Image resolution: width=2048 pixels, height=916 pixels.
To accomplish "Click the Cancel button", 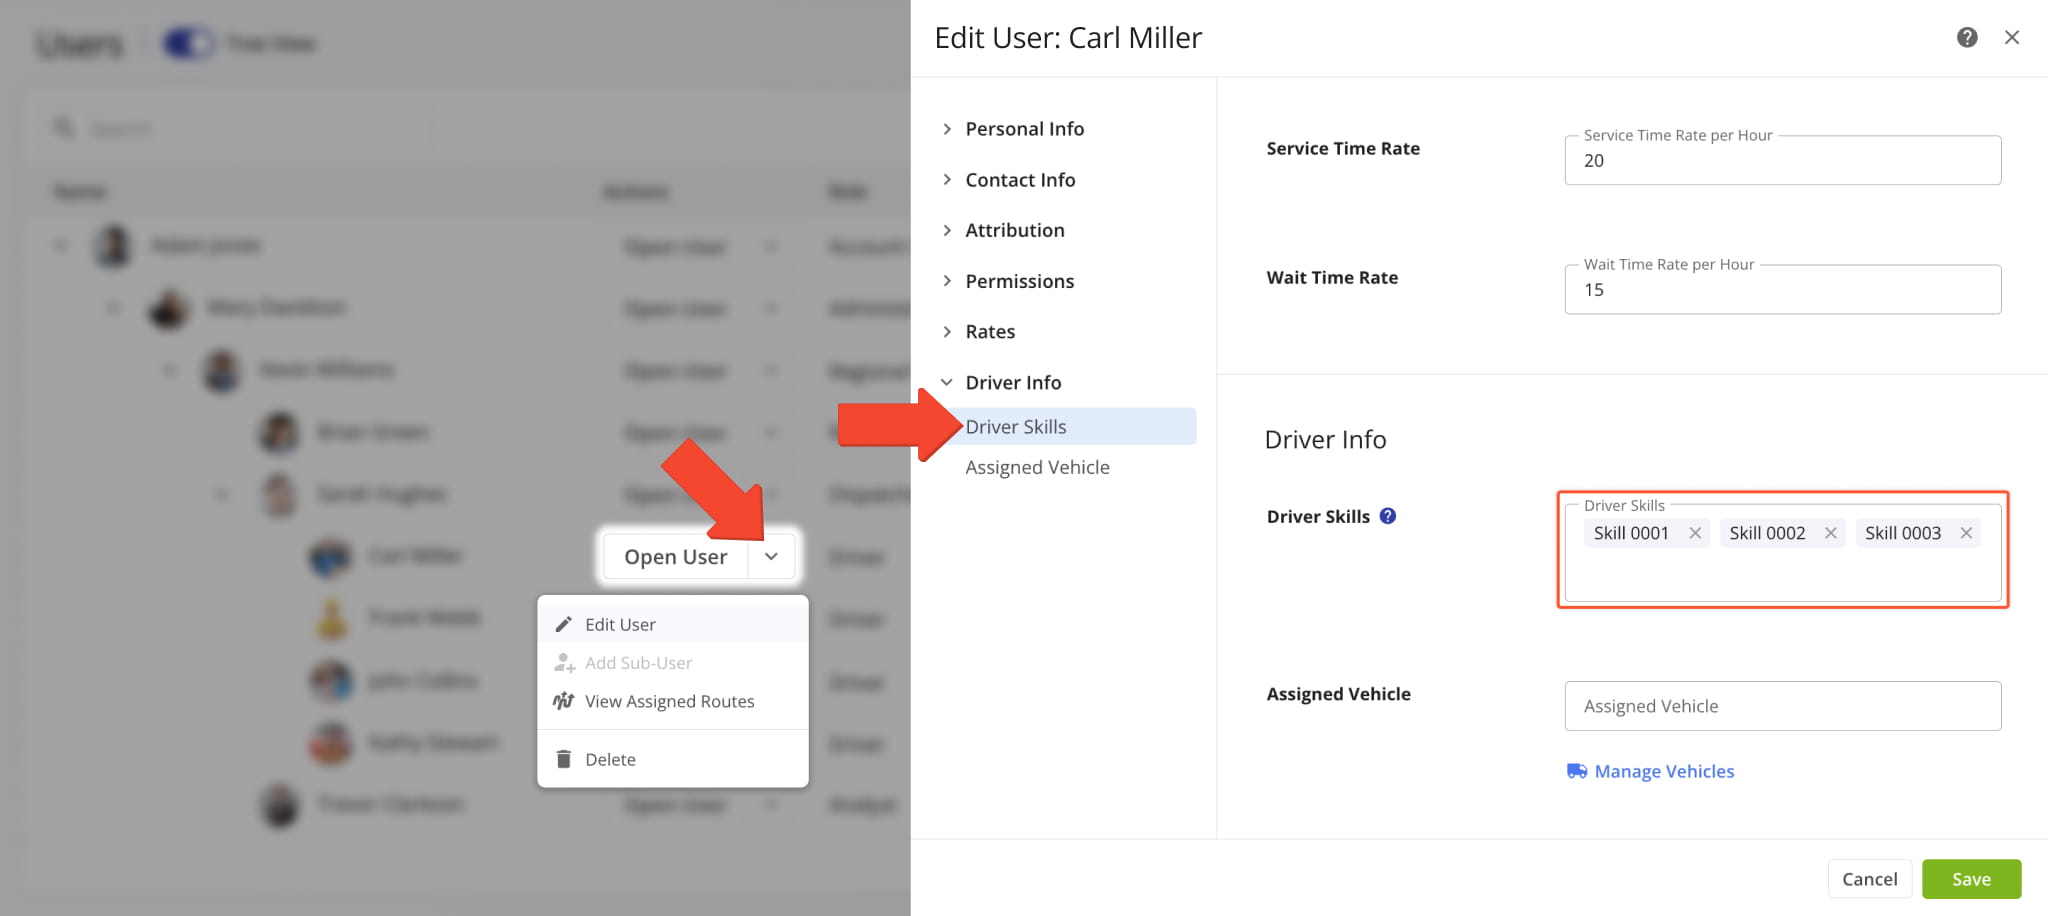I will (x=1868, y=879).
